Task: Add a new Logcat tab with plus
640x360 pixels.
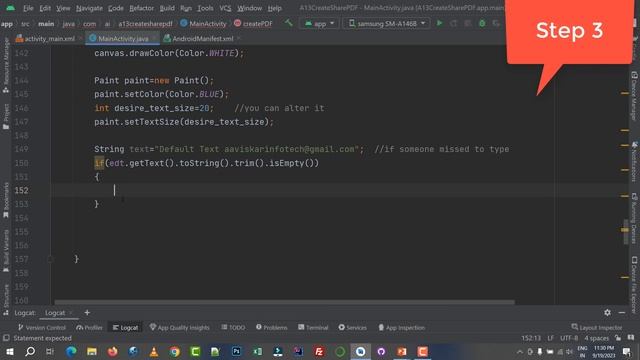Action: tap(87, 313)
